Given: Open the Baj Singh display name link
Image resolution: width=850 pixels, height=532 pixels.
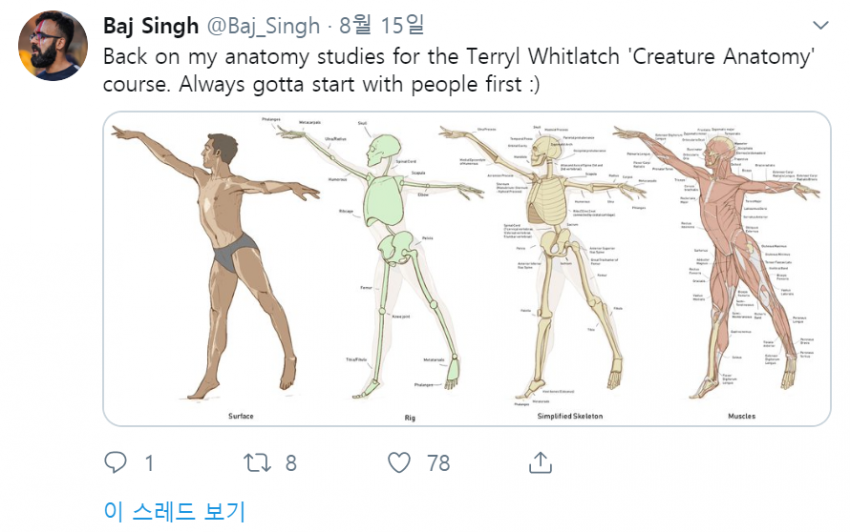Looking at the screenshot, I should [x=150, y=24].
